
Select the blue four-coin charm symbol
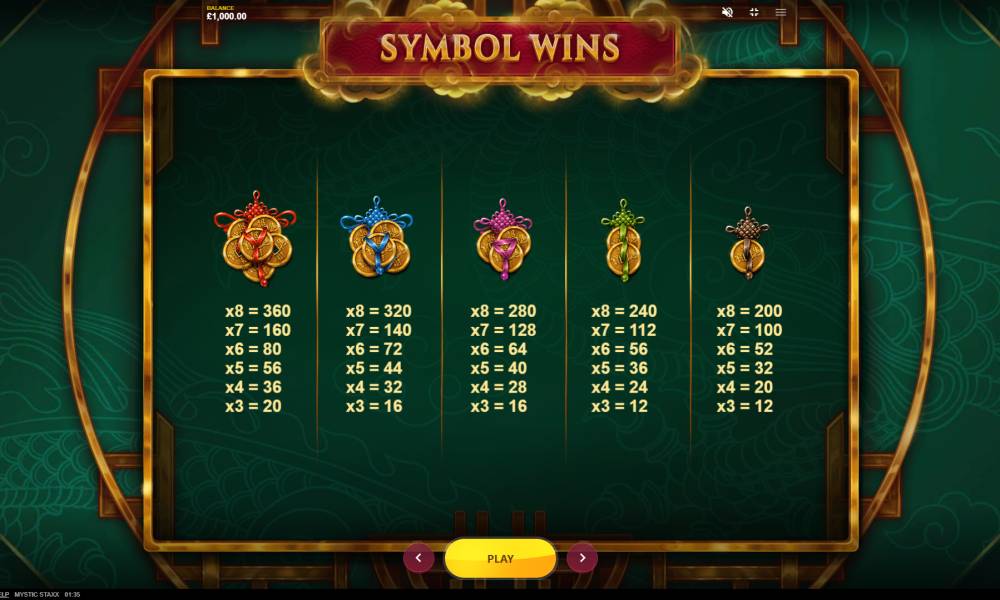tap(377, 236)
